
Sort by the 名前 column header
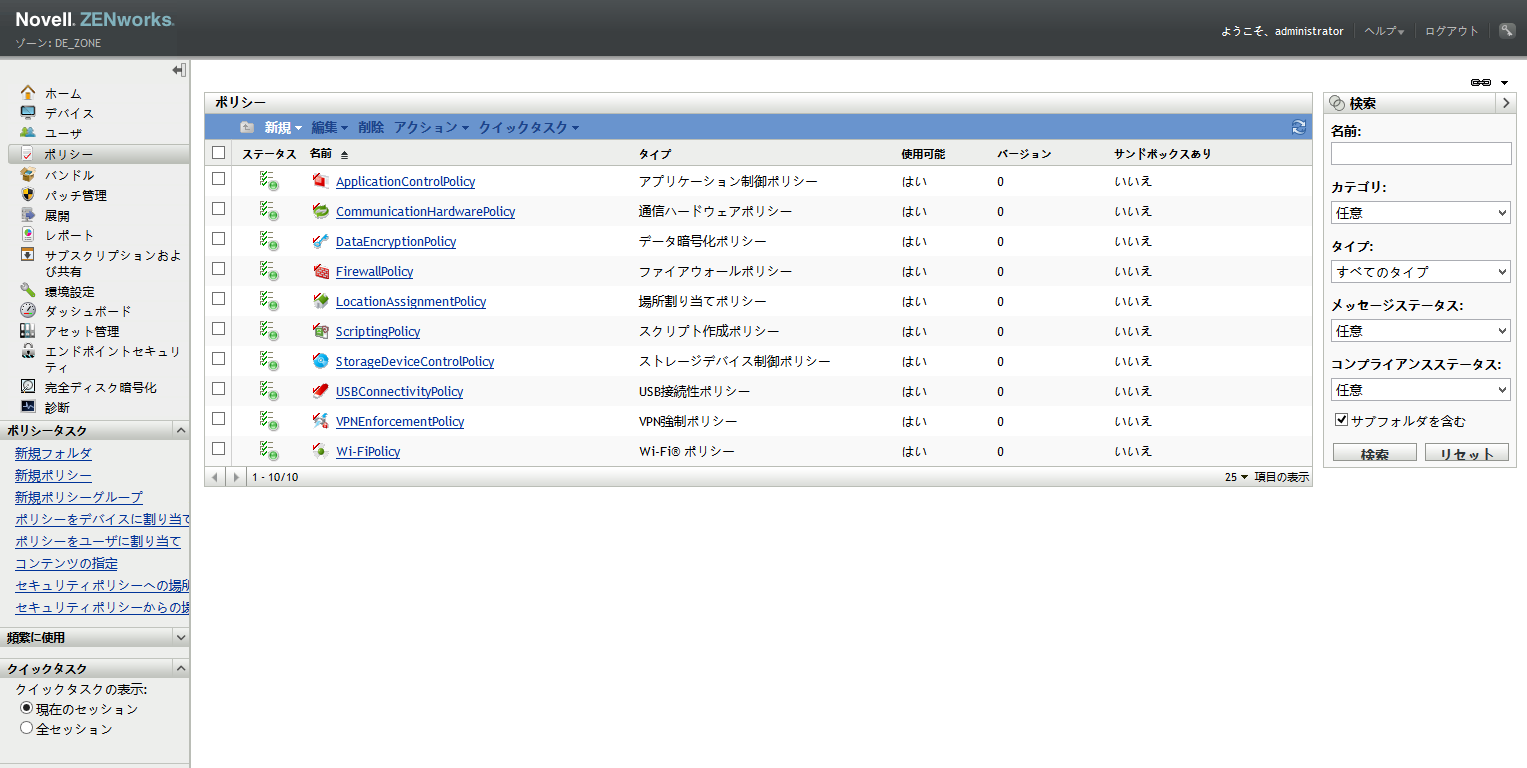coord(321,153)
